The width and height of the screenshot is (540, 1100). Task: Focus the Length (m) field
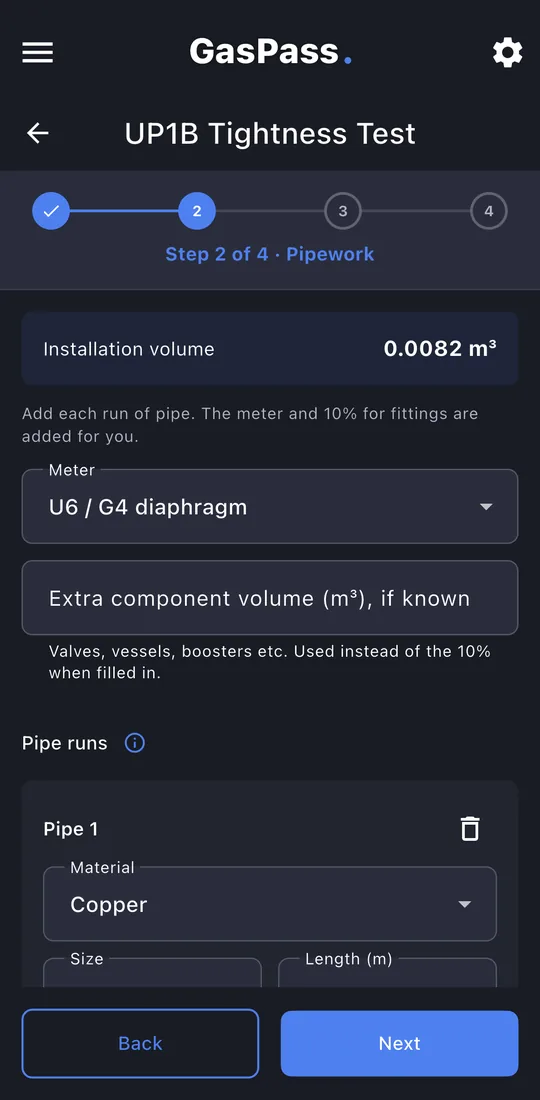point(387,973)
